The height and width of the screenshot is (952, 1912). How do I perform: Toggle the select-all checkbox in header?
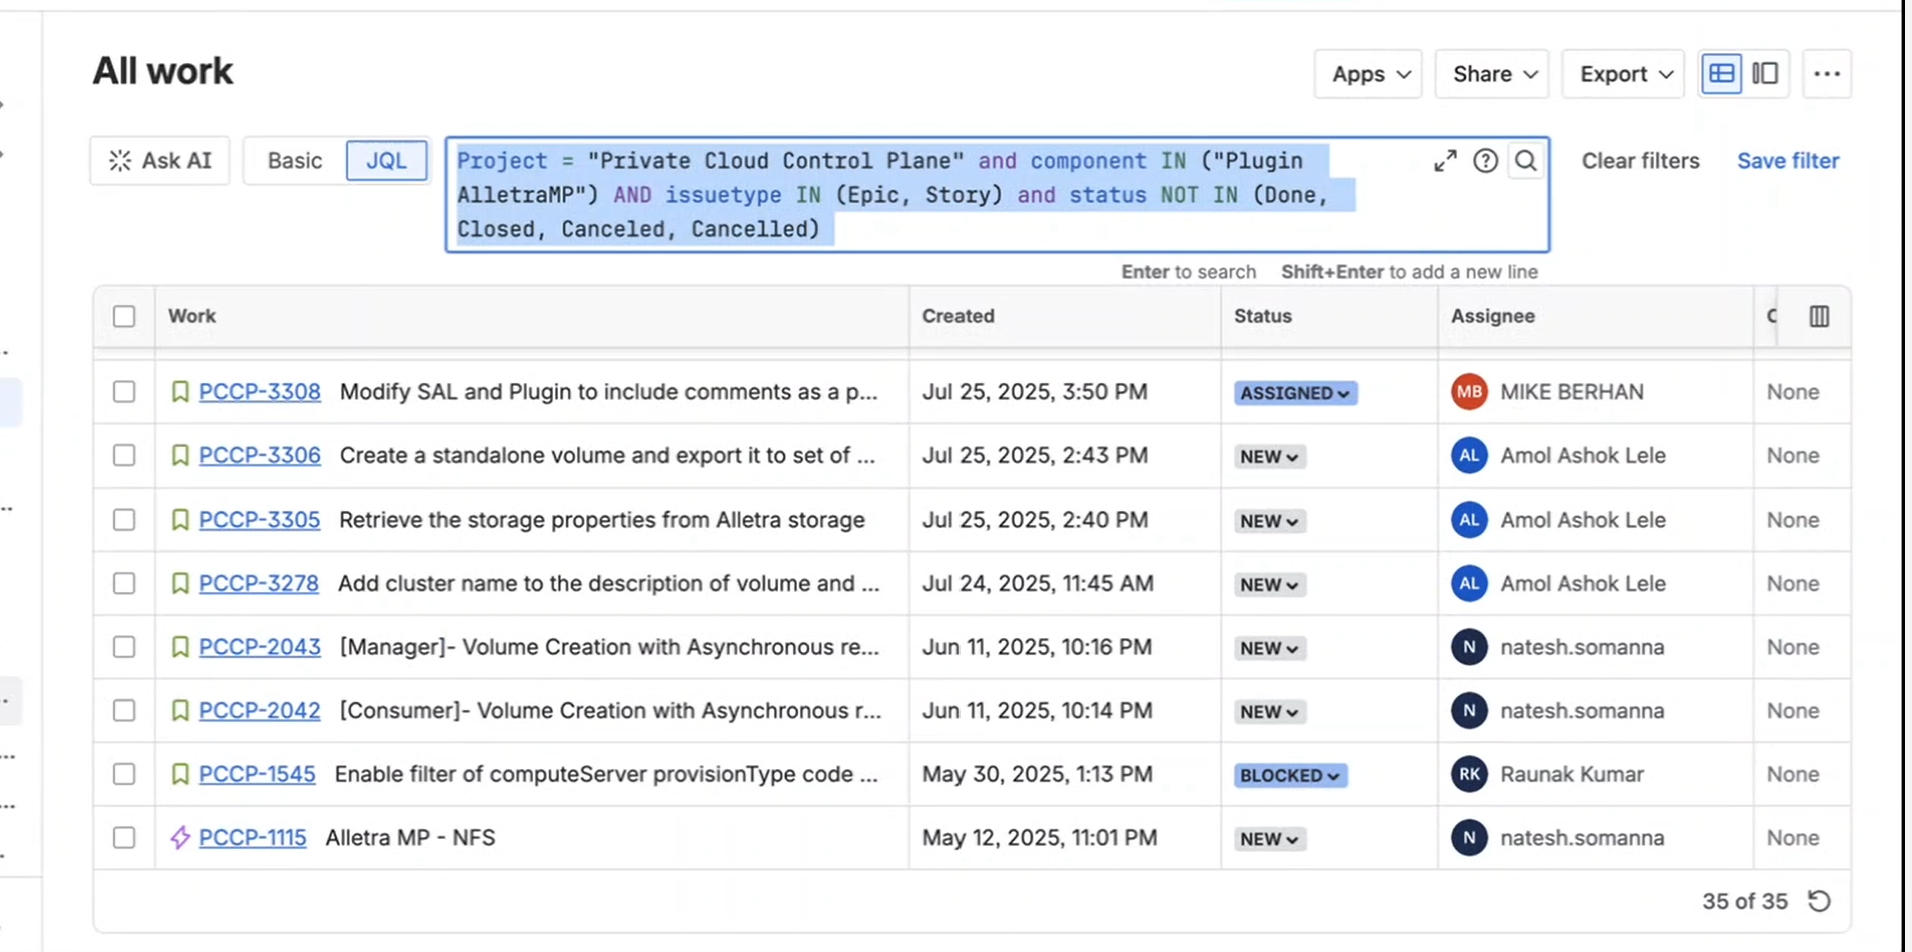pyautogui.click(x=124, y=317)
